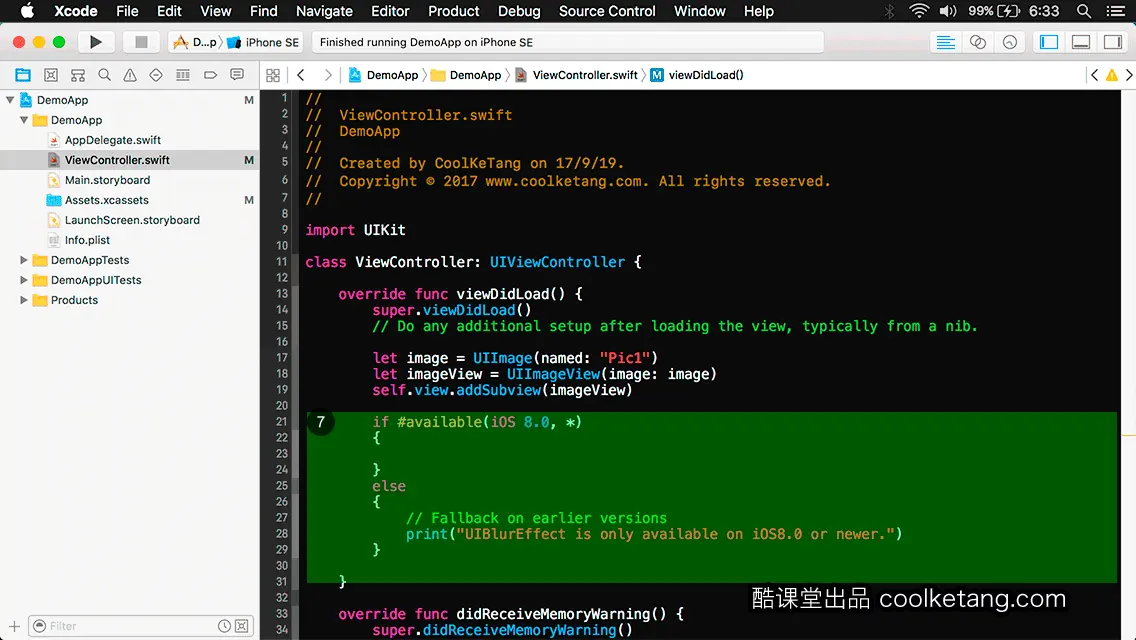Select AppDelegate.swift file

pyautogui.click(x=112, y=140)
